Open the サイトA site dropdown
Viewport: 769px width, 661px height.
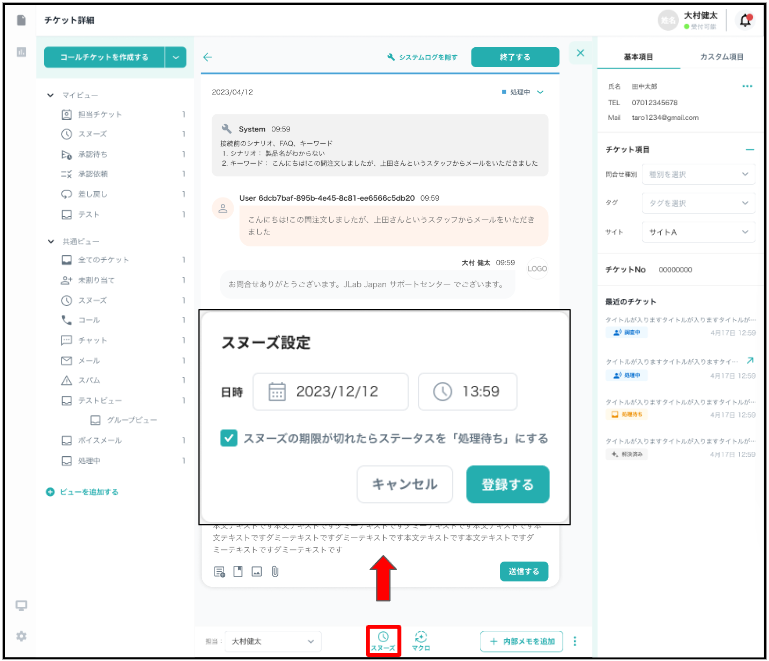(698, 232)
